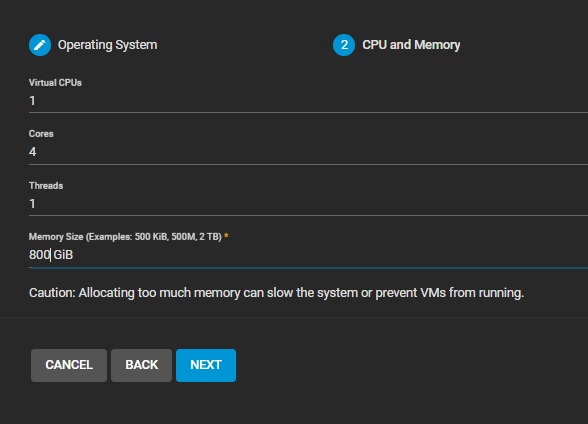Go to the Operating System step label
Screen dimensions: 588x424
point(107,45)
